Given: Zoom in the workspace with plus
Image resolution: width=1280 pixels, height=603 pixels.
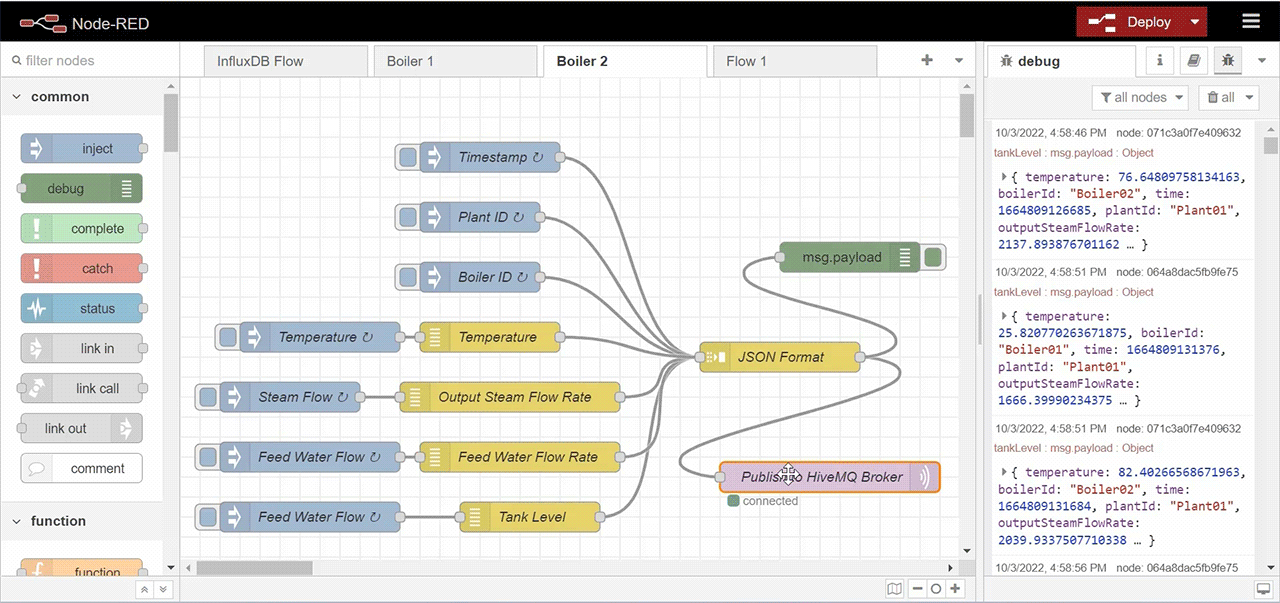Looking at the screenshot, I should click(956, 589).
